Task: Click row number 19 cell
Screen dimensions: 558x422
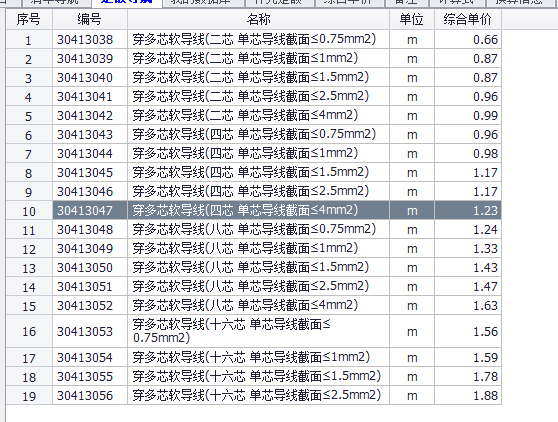Action: click(29, 396)
